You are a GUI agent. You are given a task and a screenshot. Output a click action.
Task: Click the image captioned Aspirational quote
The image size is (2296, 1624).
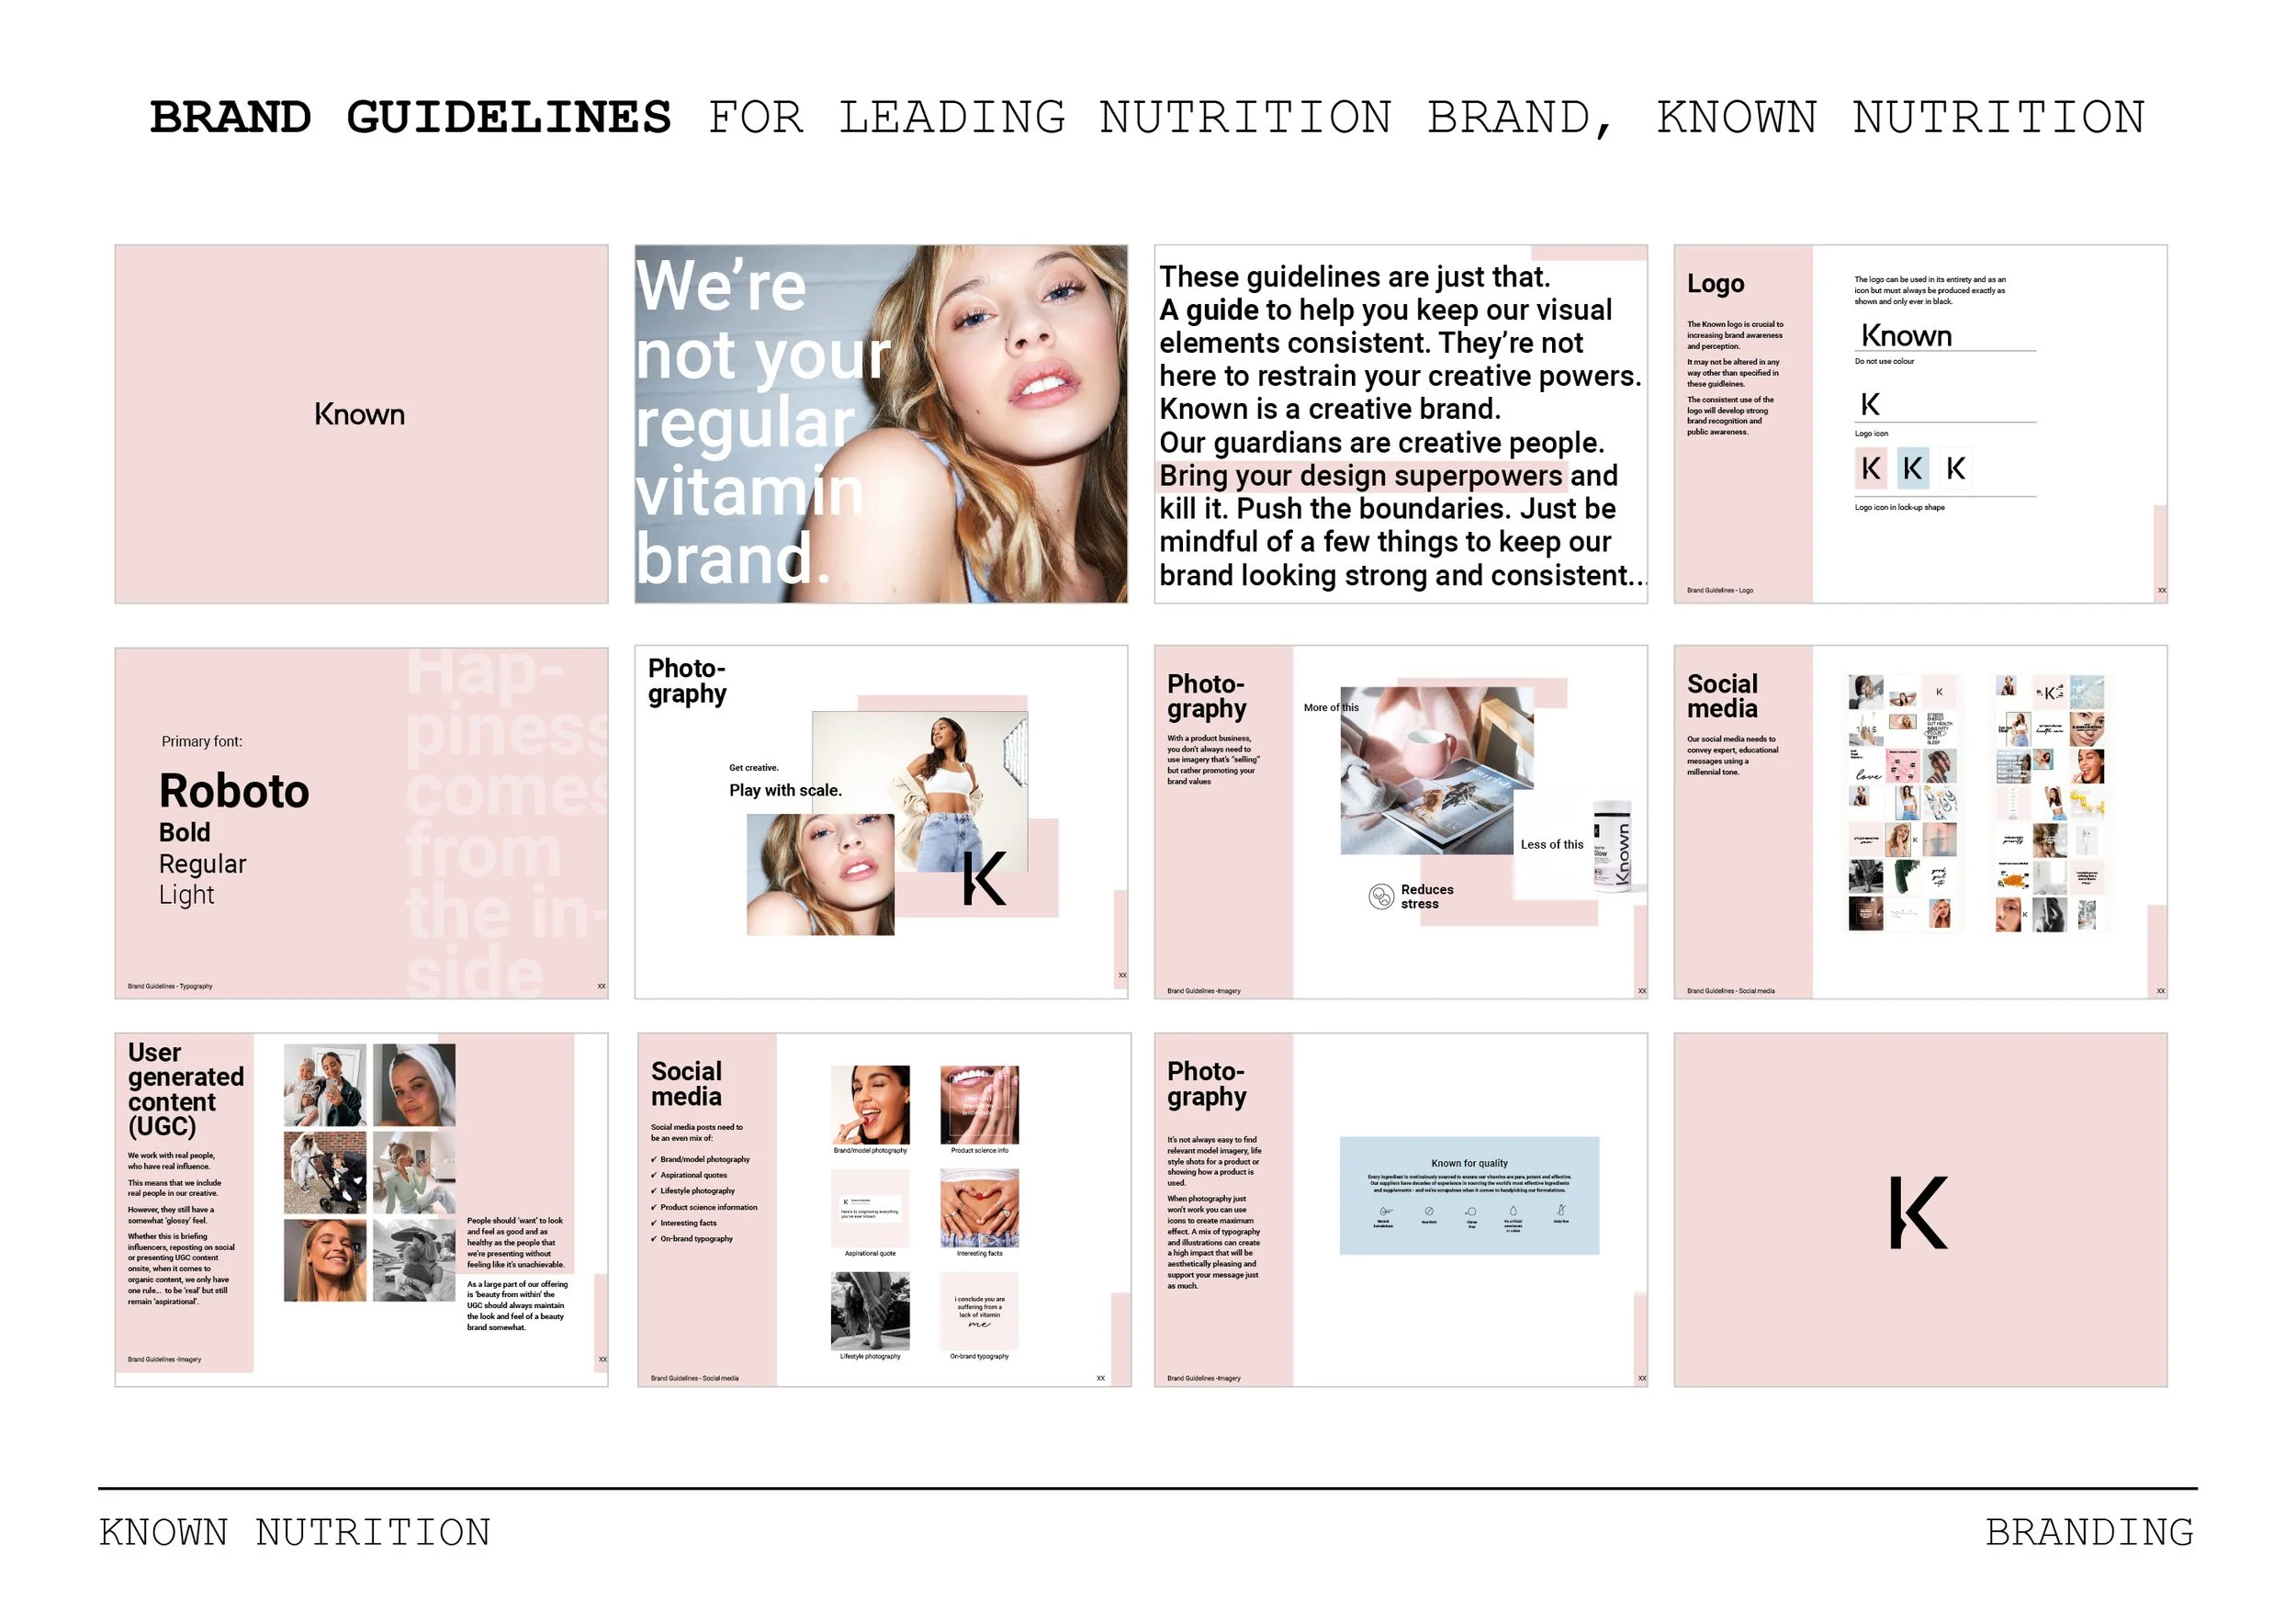point(870,1208)
